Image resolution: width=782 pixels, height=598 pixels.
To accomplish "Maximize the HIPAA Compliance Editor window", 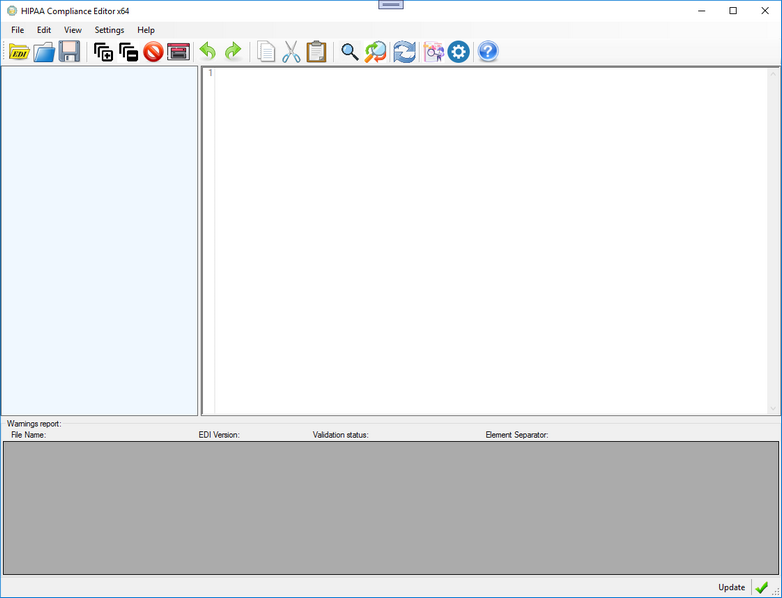I will 733,10.
